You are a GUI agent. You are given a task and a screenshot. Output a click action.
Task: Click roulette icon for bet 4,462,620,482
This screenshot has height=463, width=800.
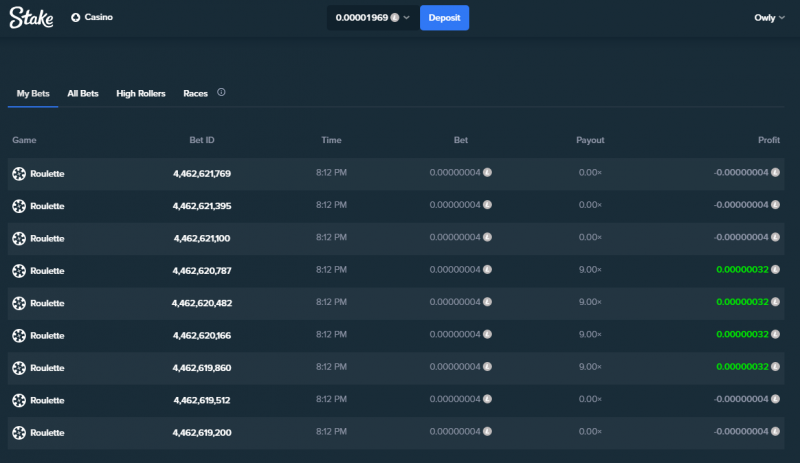19,303
